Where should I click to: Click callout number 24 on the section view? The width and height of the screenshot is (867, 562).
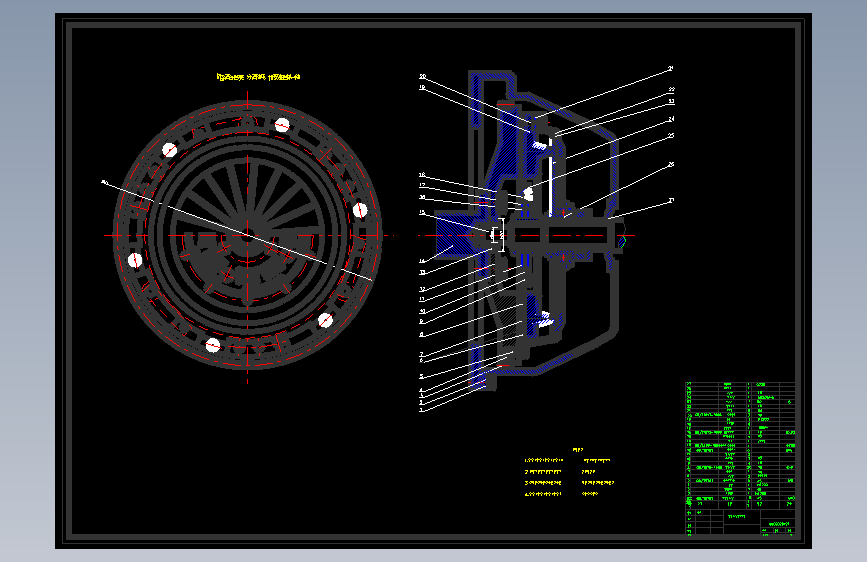coord(671,119)
